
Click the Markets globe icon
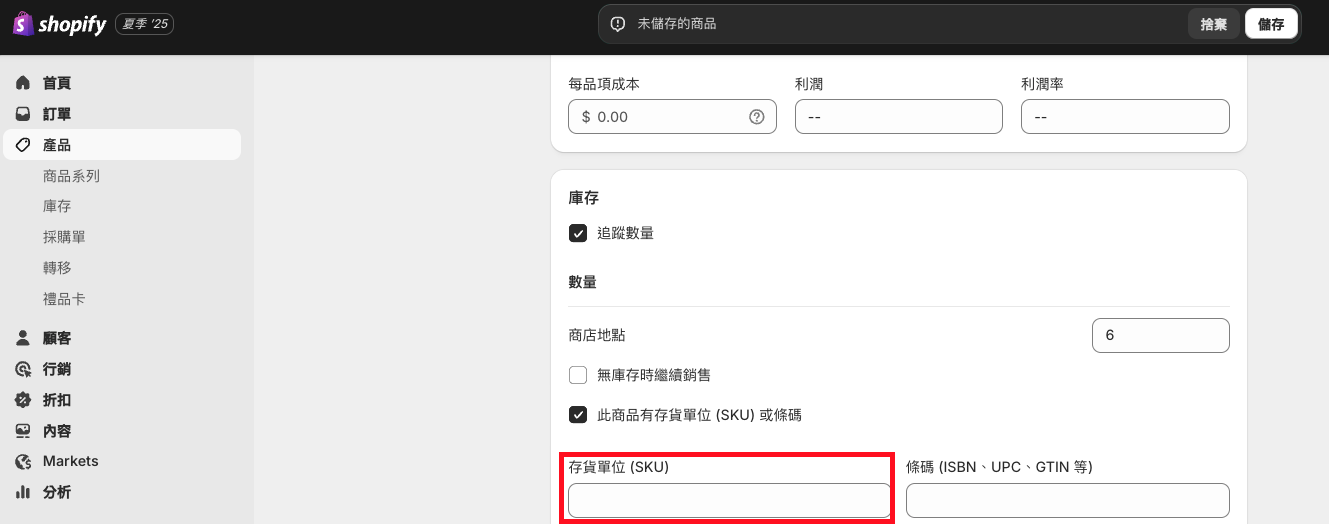pos(23,461)
